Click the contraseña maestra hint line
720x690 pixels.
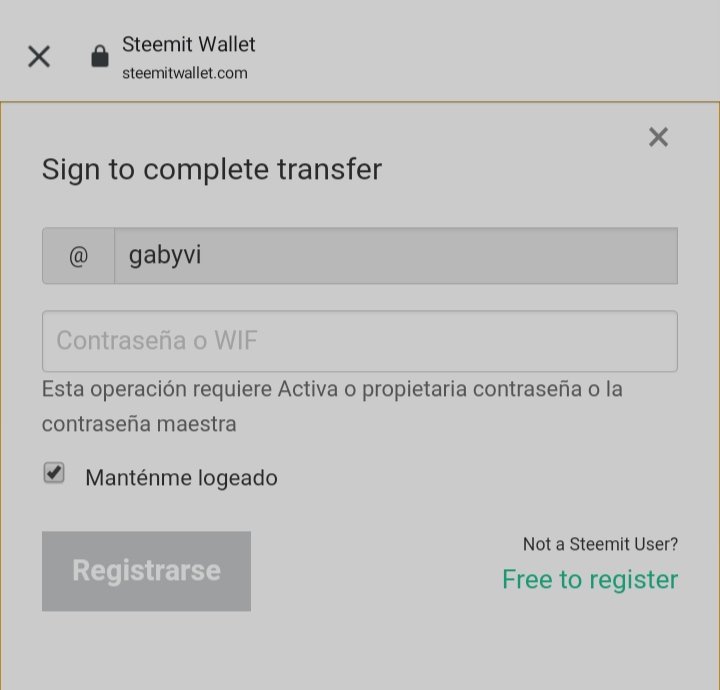(x=139, y=424)
